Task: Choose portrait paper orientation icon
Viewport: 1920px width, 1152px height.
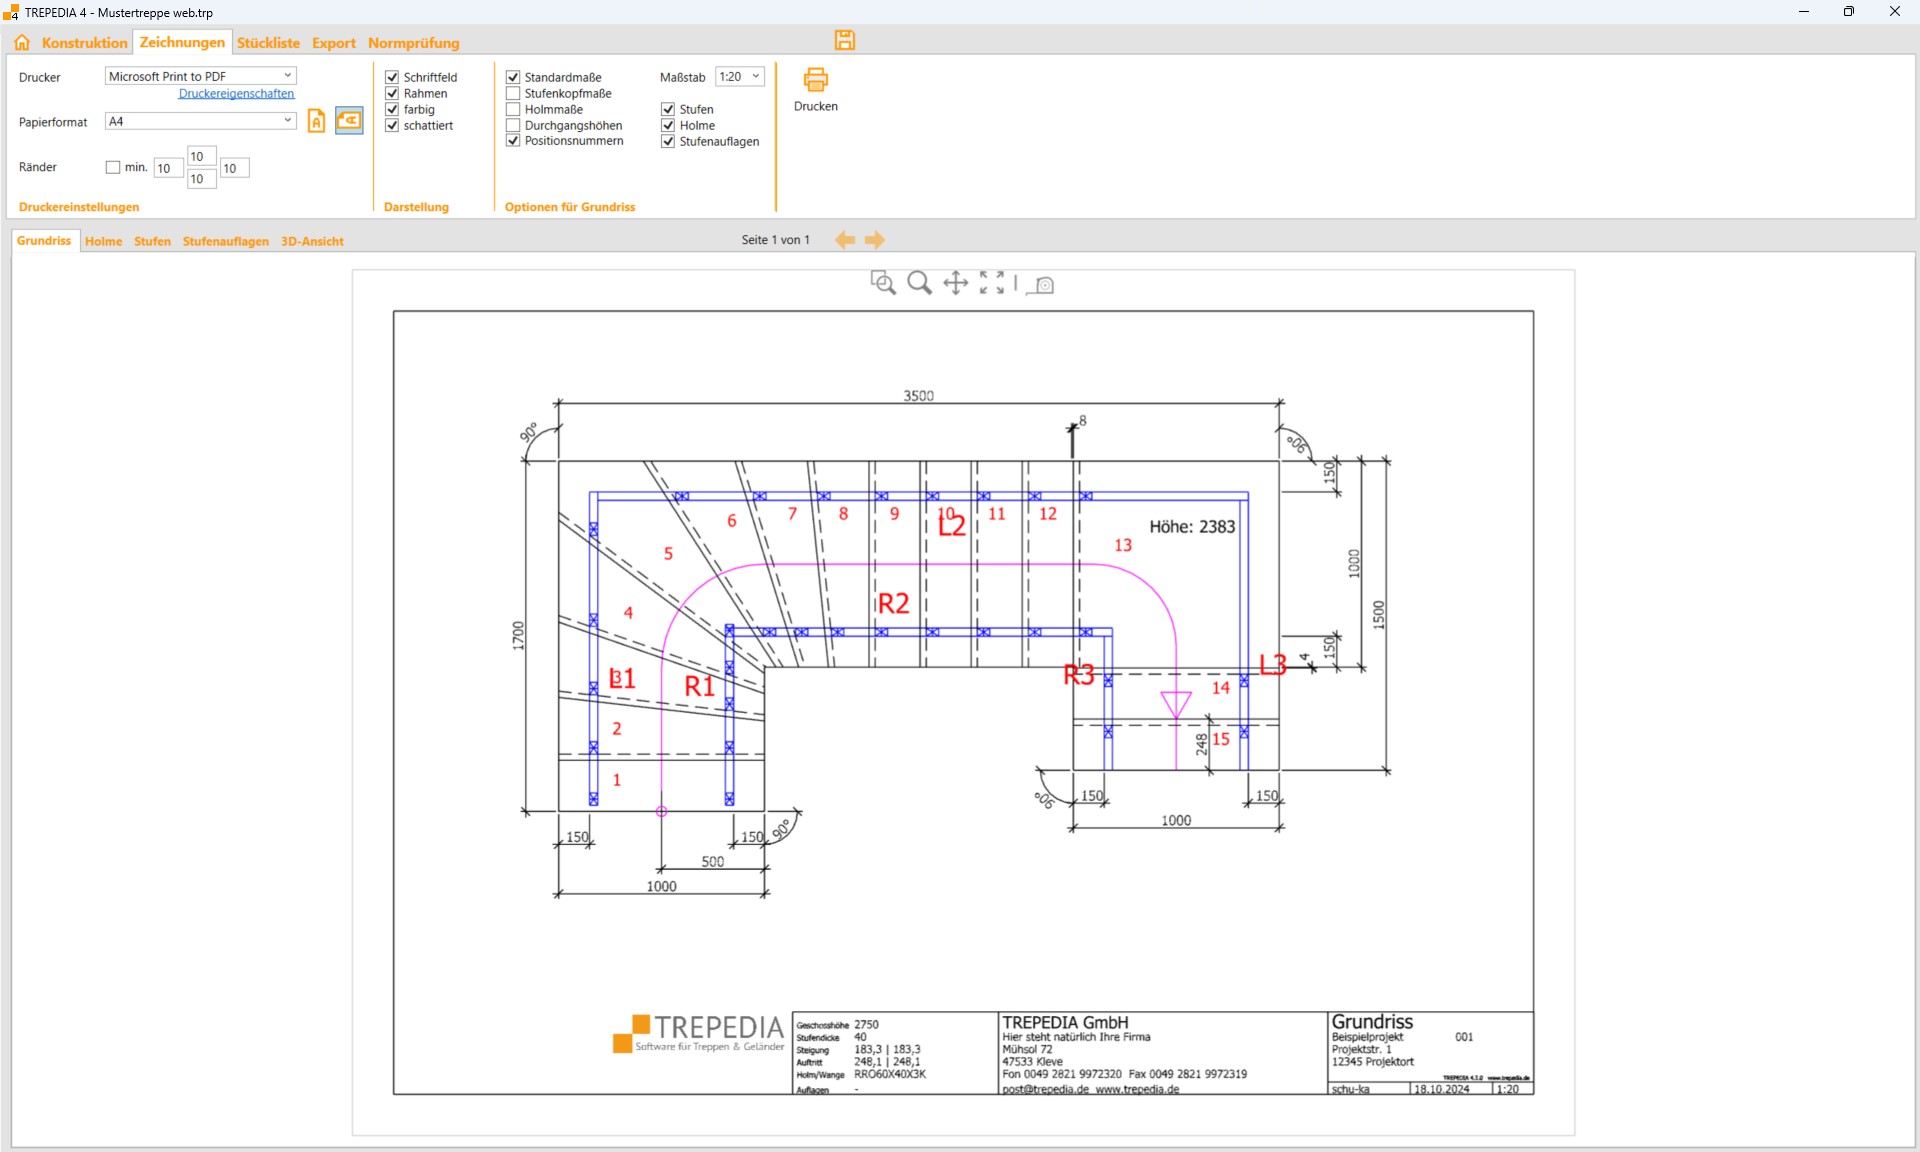Action: (316, 121)
